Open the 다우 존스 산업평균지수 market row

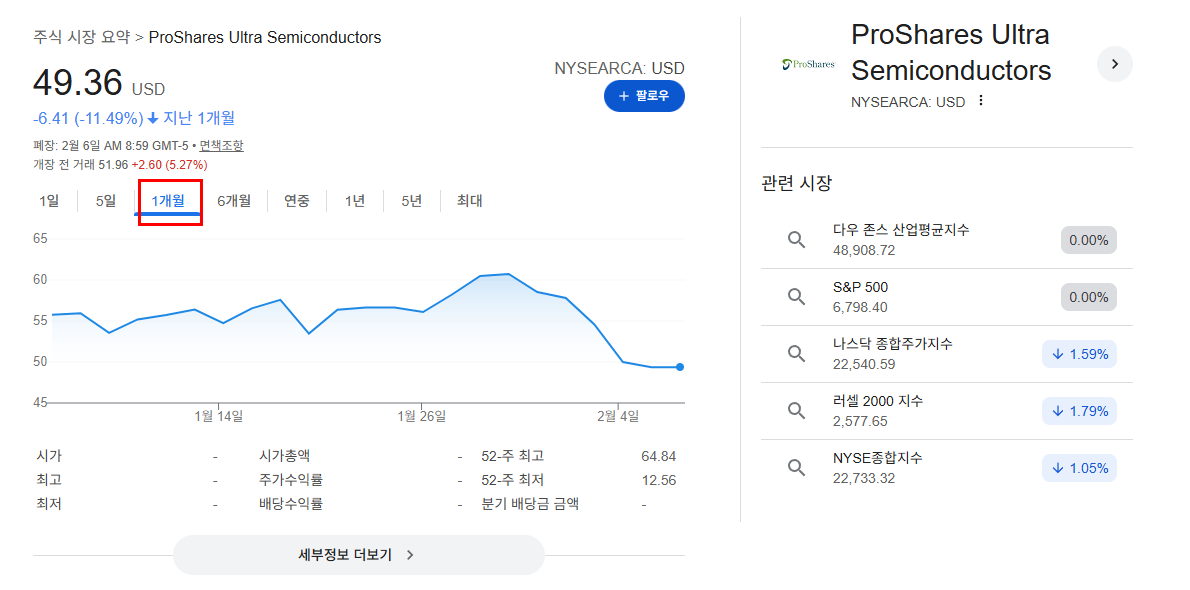946,240
